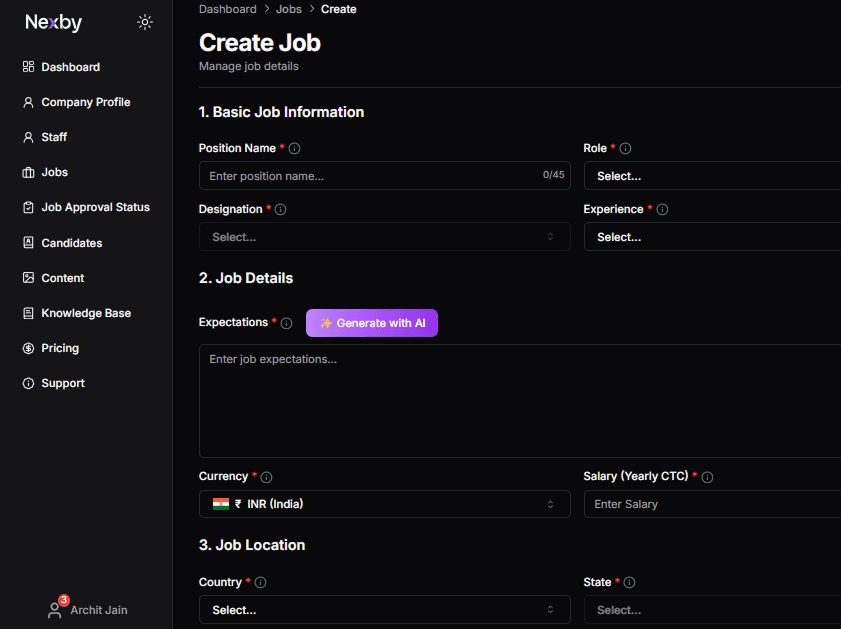Click the red notification badge on Archit Jain
This screenshot has width=841, height=629.
(x=63, y=598)
